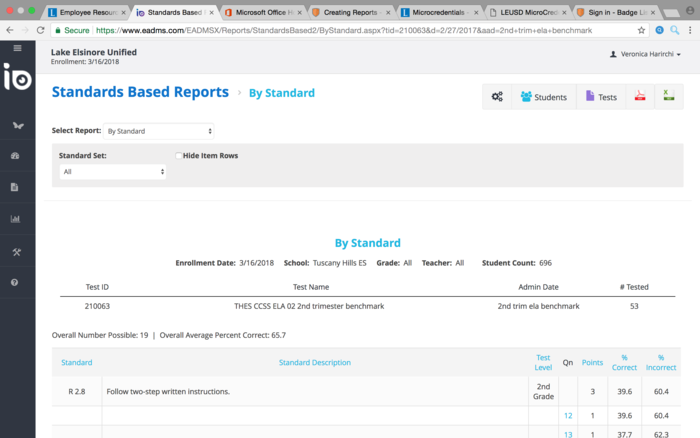
Task: Click the tools wrench sidebar icon
Action: tap(15, 251)
